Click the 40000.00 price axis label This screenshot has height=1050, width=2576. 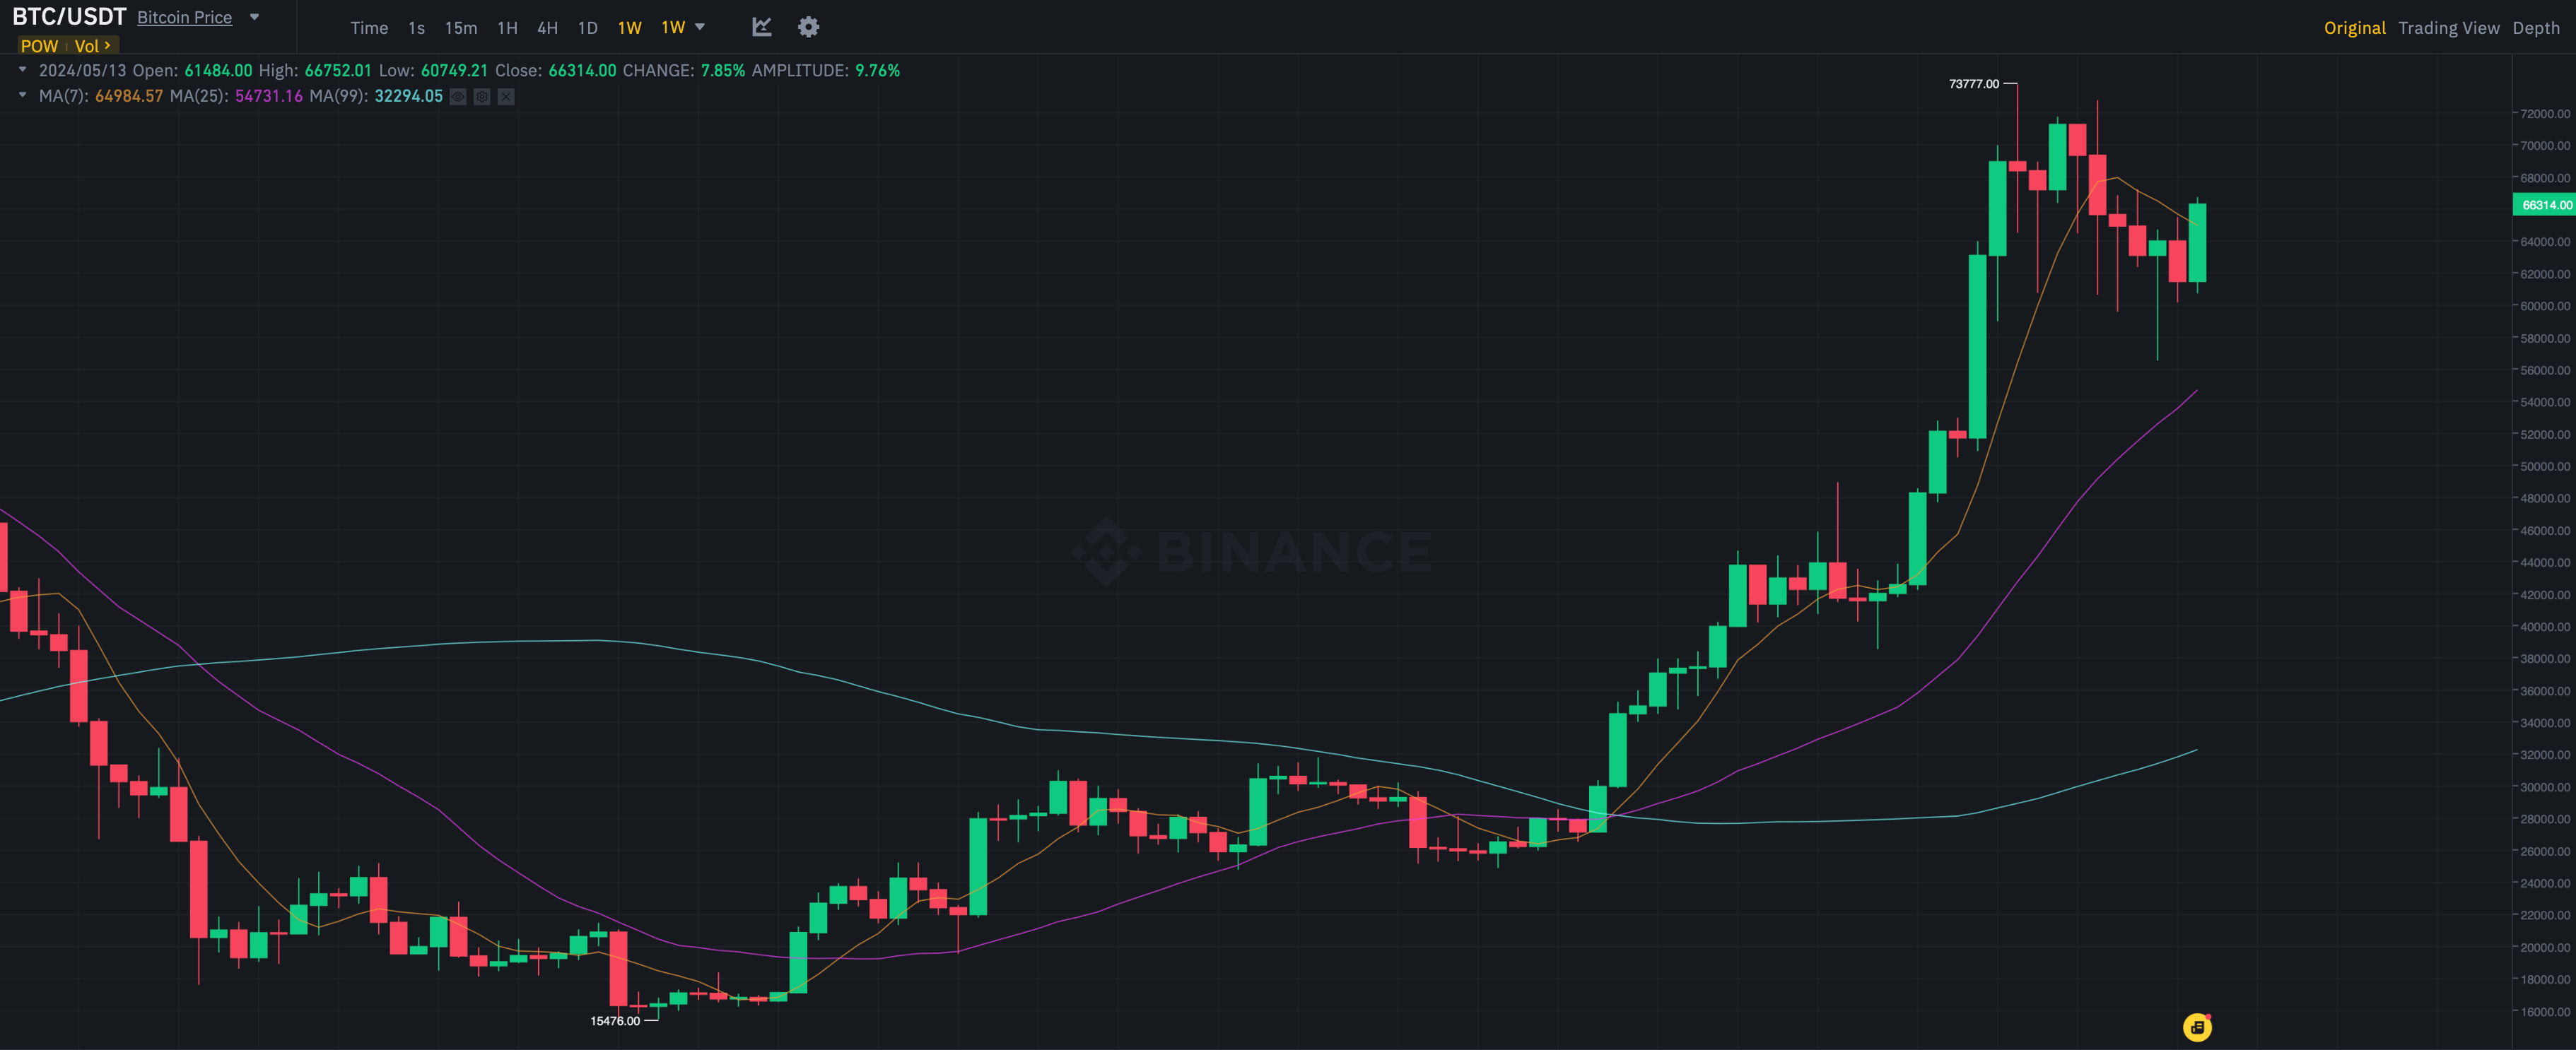(2545, 626)
